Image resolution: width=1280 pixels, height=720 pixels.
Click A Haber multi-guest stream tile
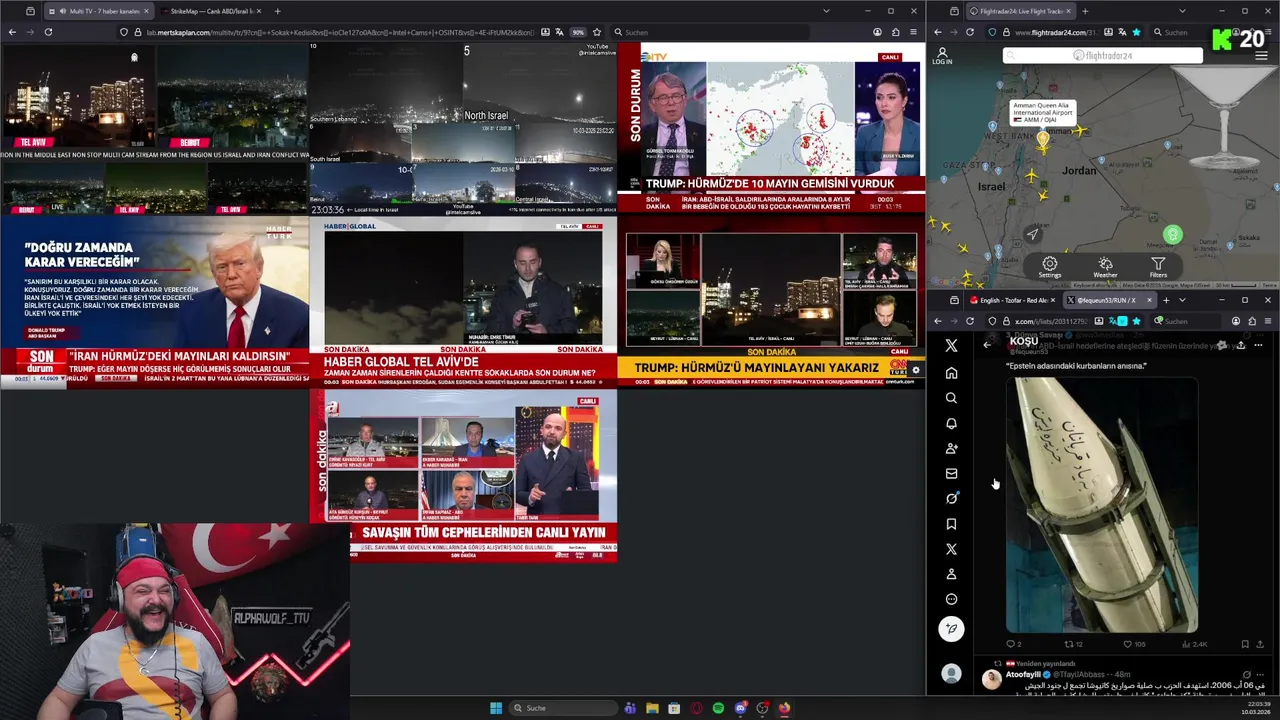click(x=463, y=476)
